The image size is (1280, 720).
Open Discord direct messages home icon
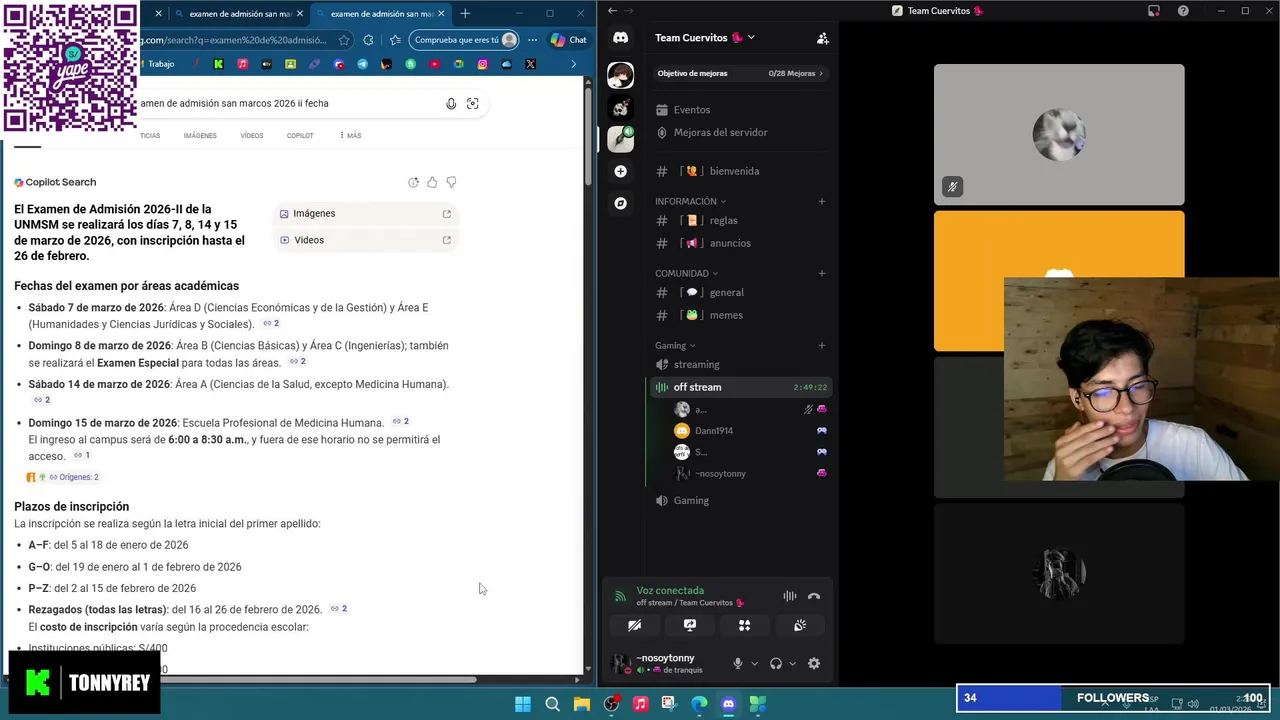[620, 38]
